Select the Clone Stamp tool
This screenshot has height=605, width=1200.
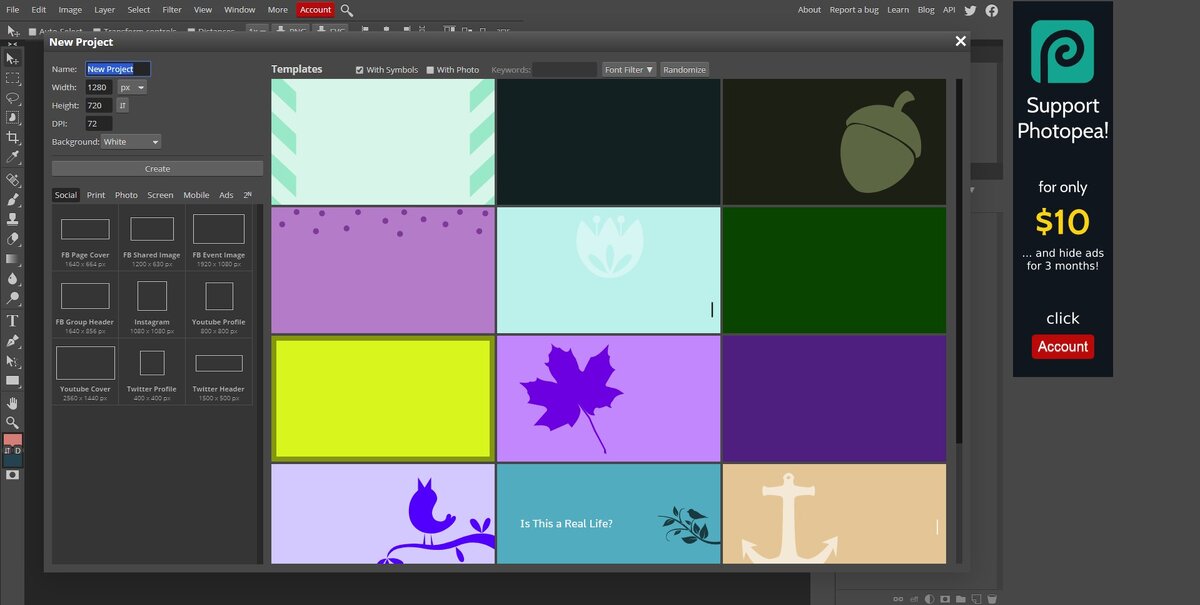click(13, 219)
